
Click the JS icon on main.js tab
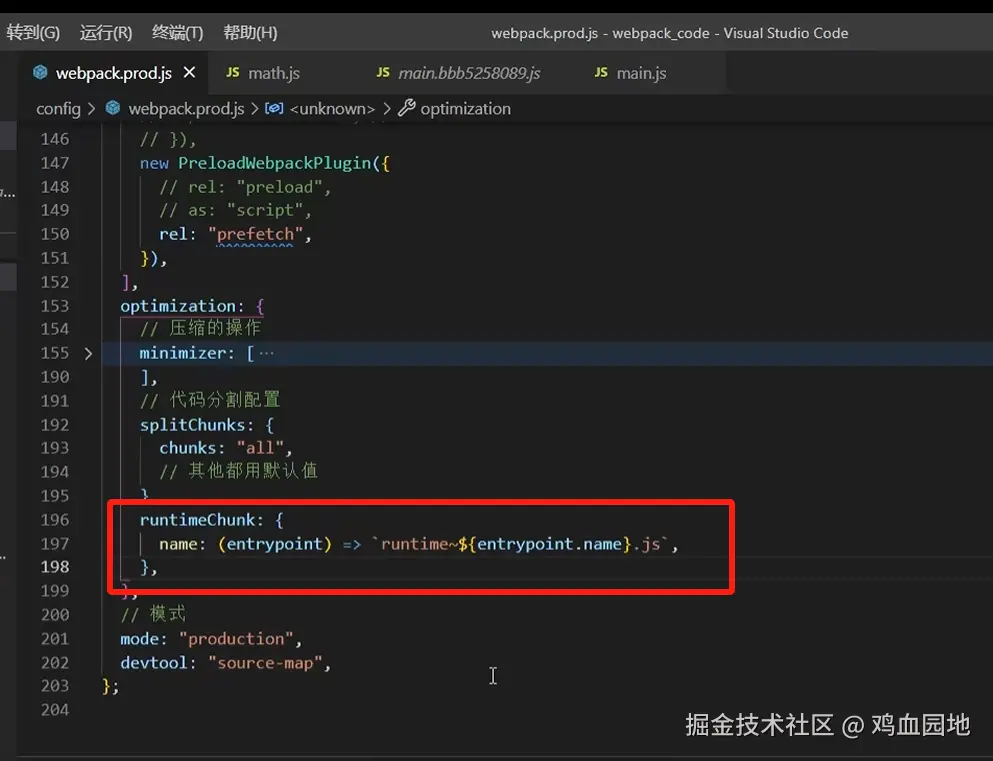601,72
